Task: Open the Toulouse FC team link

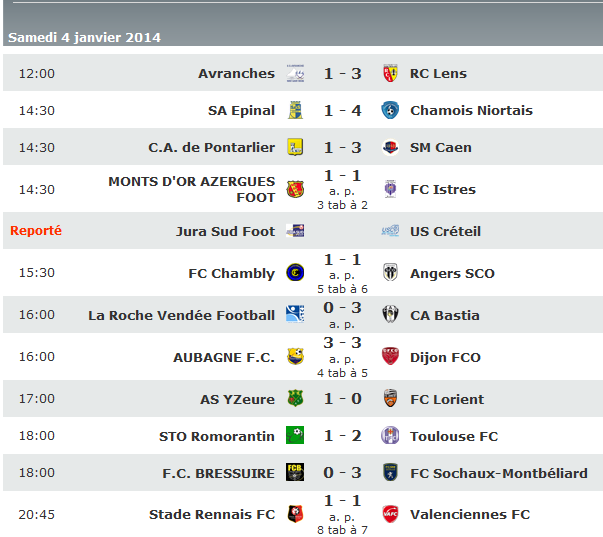Action: tap(454, 436)
